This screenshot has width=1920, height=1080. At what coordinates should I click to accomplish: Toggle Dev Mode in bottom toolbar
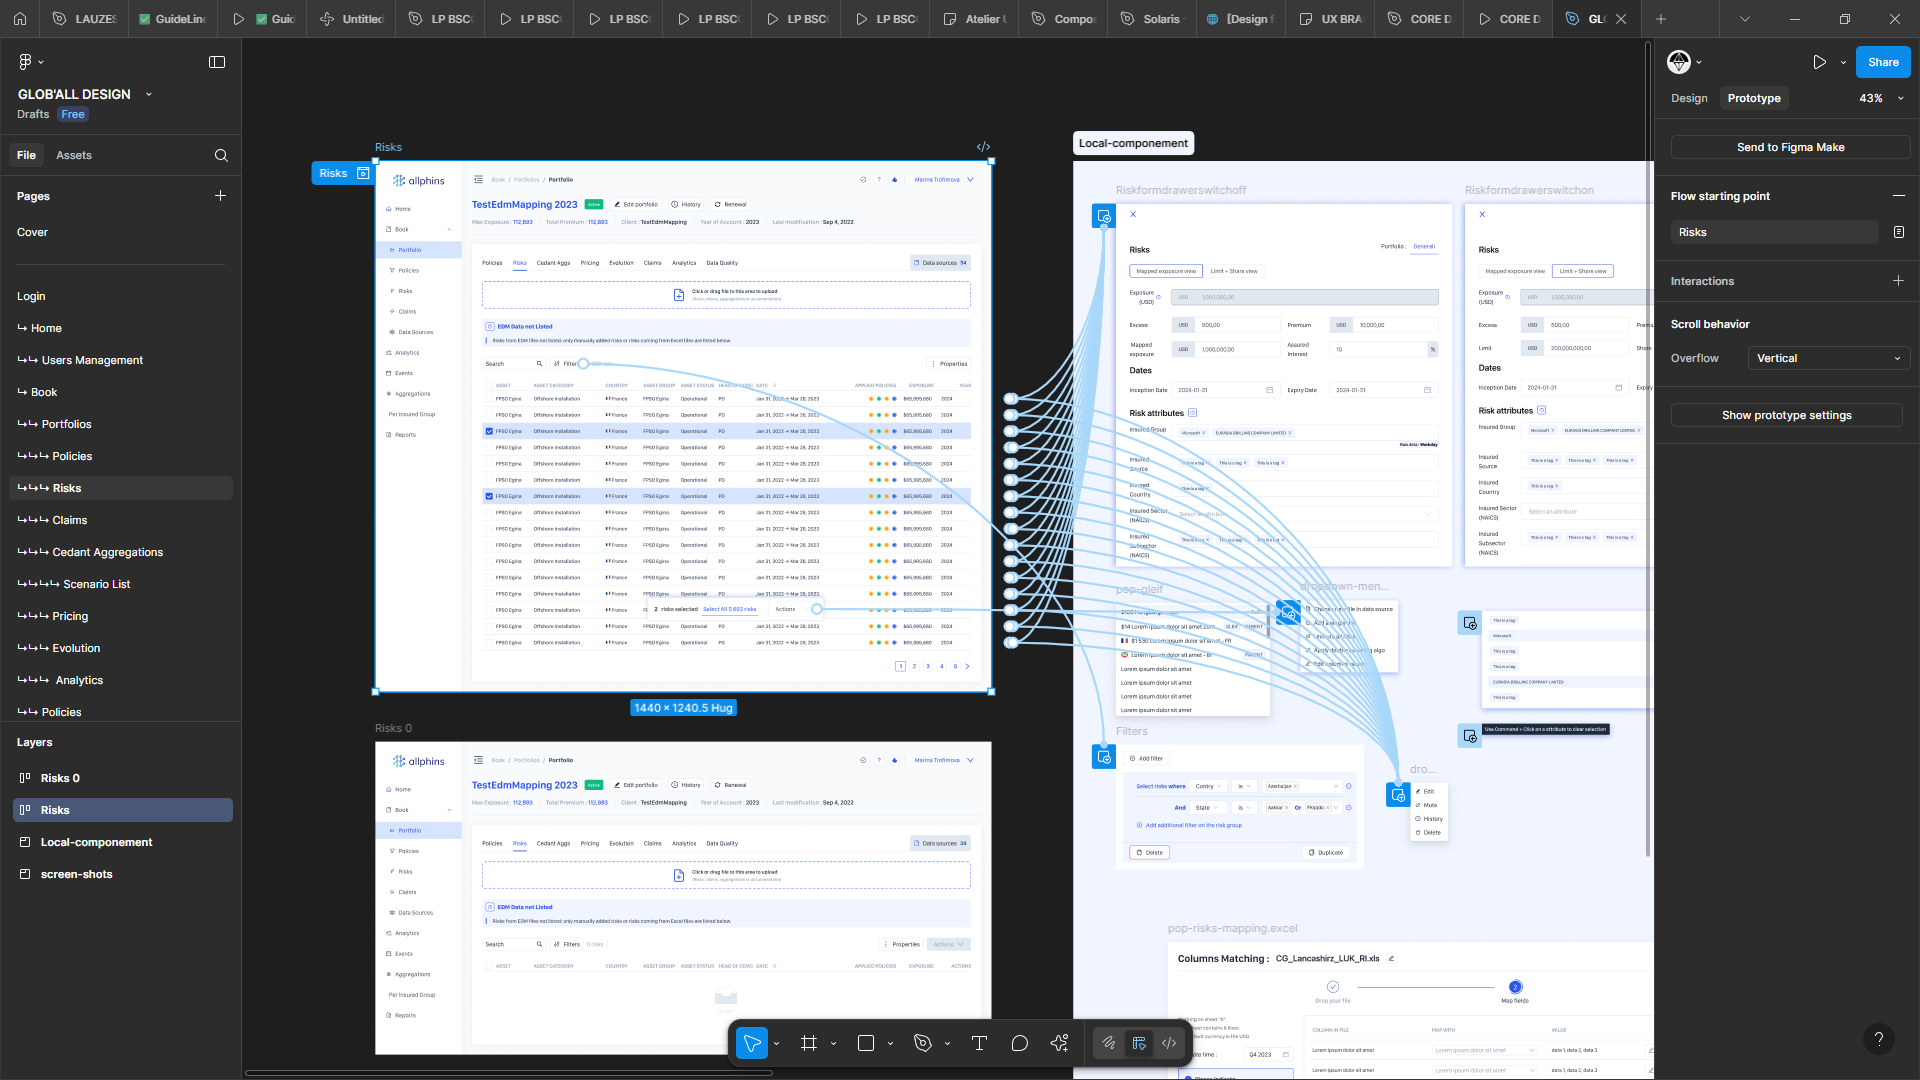tap(1169, 1043)
